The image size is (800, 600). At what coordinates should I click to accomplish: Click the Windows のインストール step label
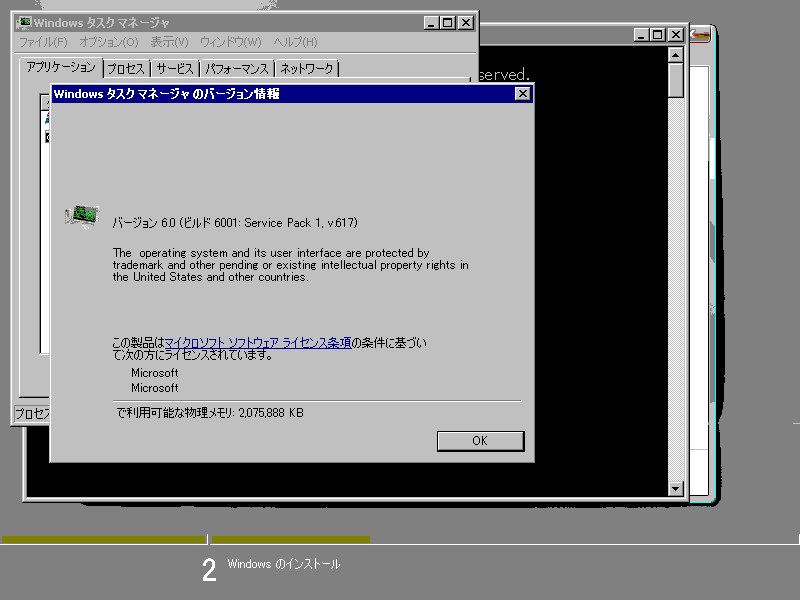click(x=284, y=564)
